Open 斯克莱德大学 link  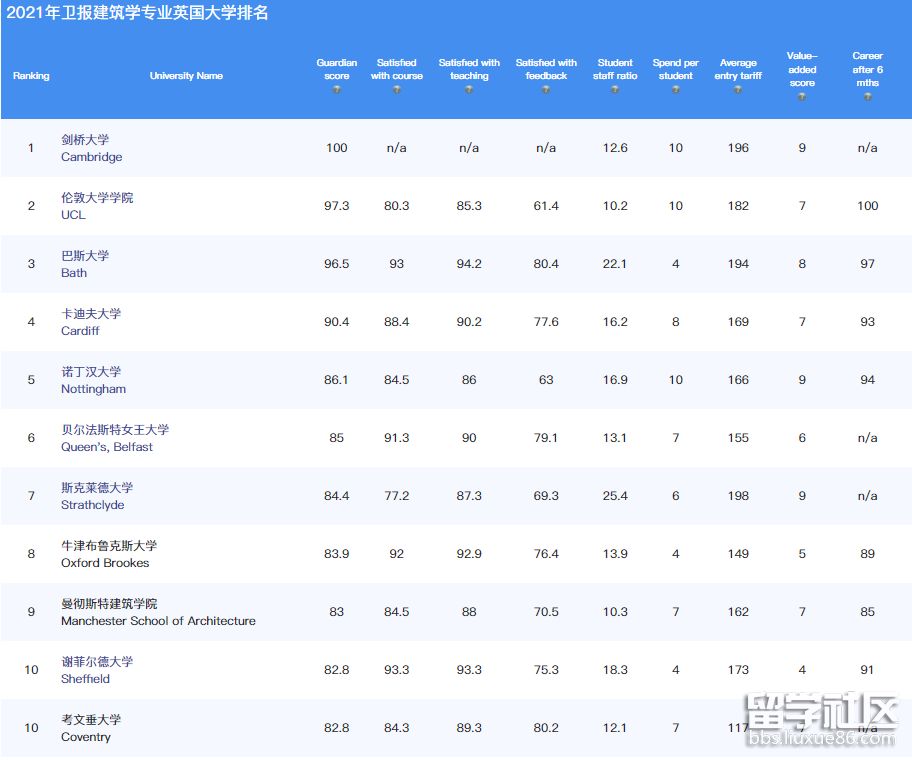click(x=97, y=487)
